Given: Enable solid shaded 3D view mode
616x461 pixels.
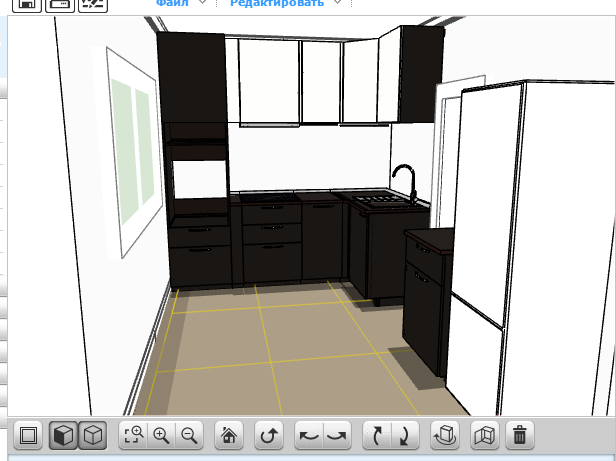Looking at the screenshot, I should coord(63,436).
